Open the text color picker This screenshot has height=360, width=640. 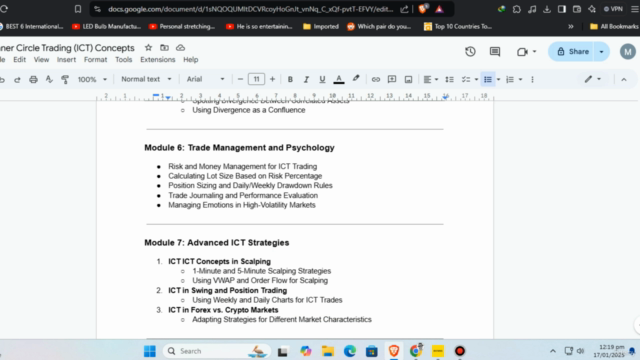(339, 79)
